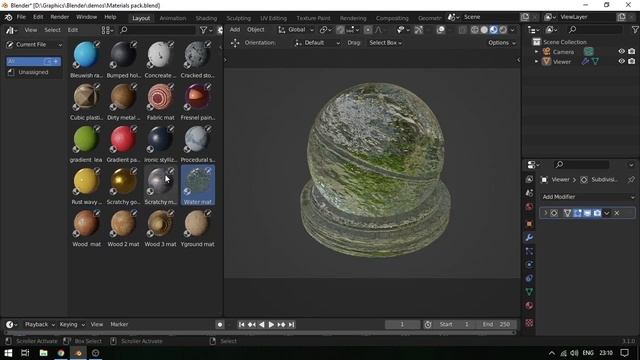640x360 pixels.
Task: Expand the Viewer object in outliner
Action: pos(536,62)
